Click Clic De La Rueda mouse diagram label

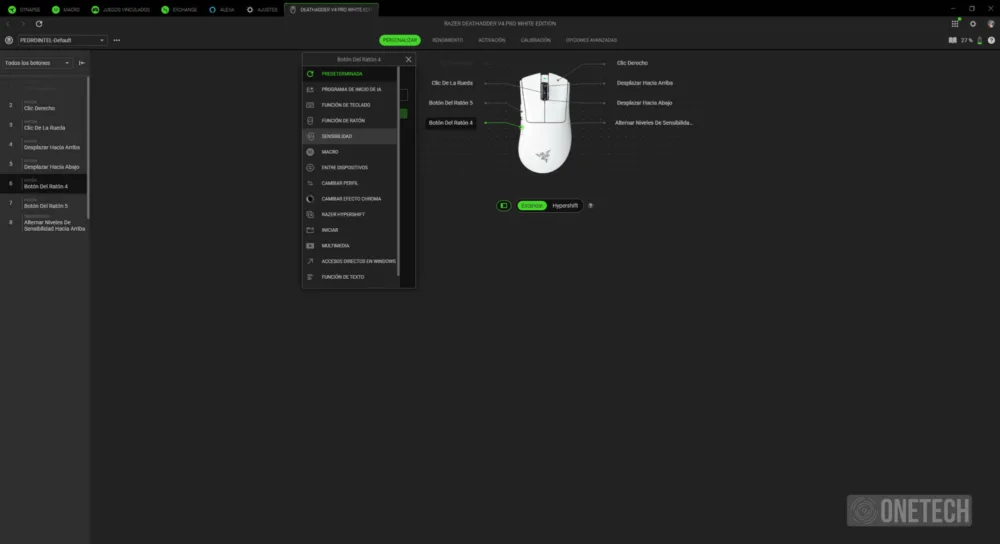click(x=452, y=83)
